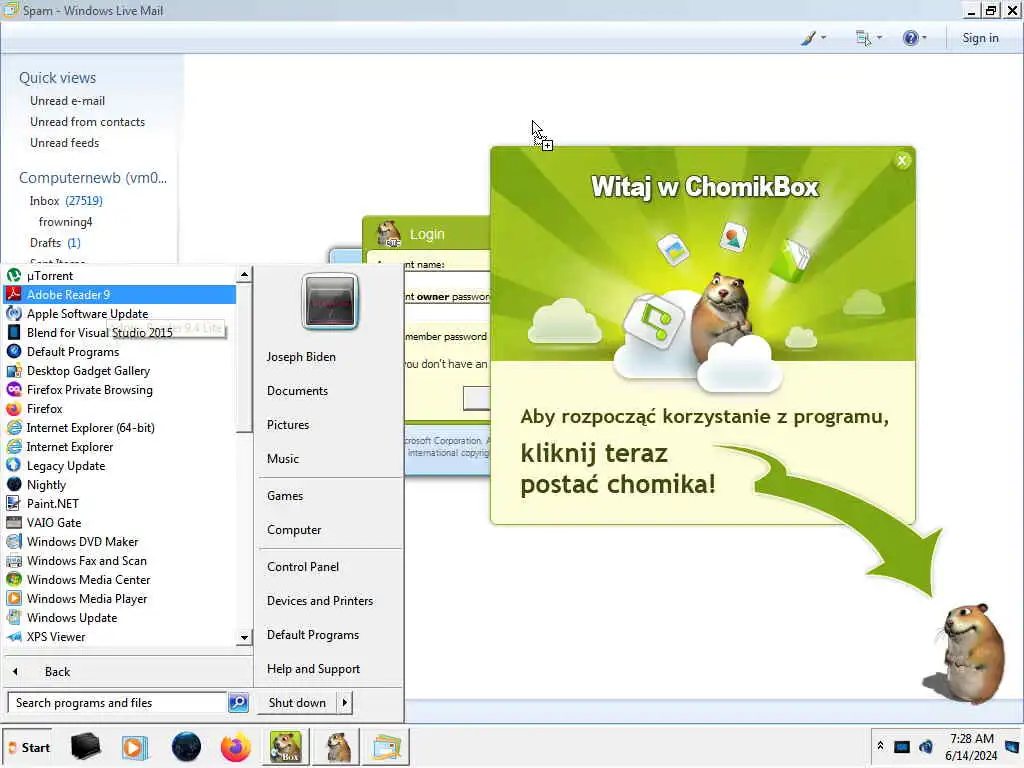Click the Shut down button
The height and width of the screenshot is (768, 1024).
[x=297, y=703]
